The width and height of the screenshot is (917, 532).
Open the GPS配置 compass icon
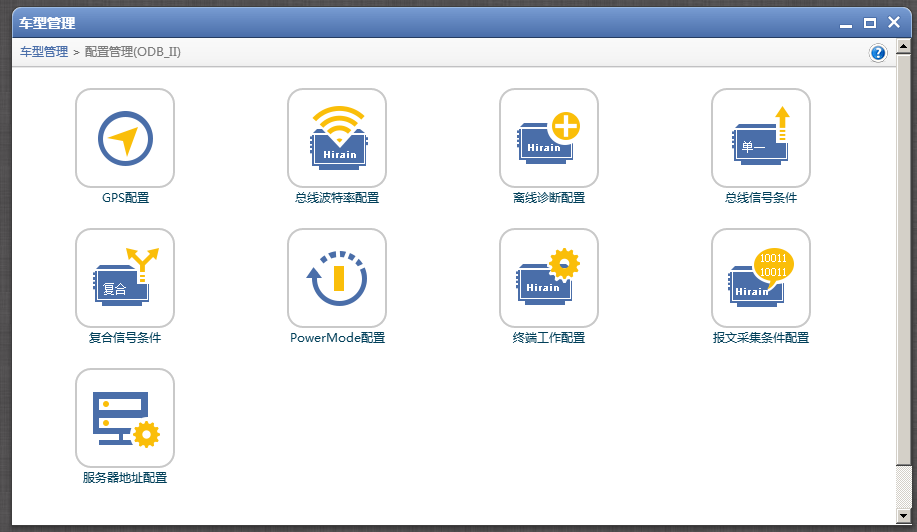125,138
